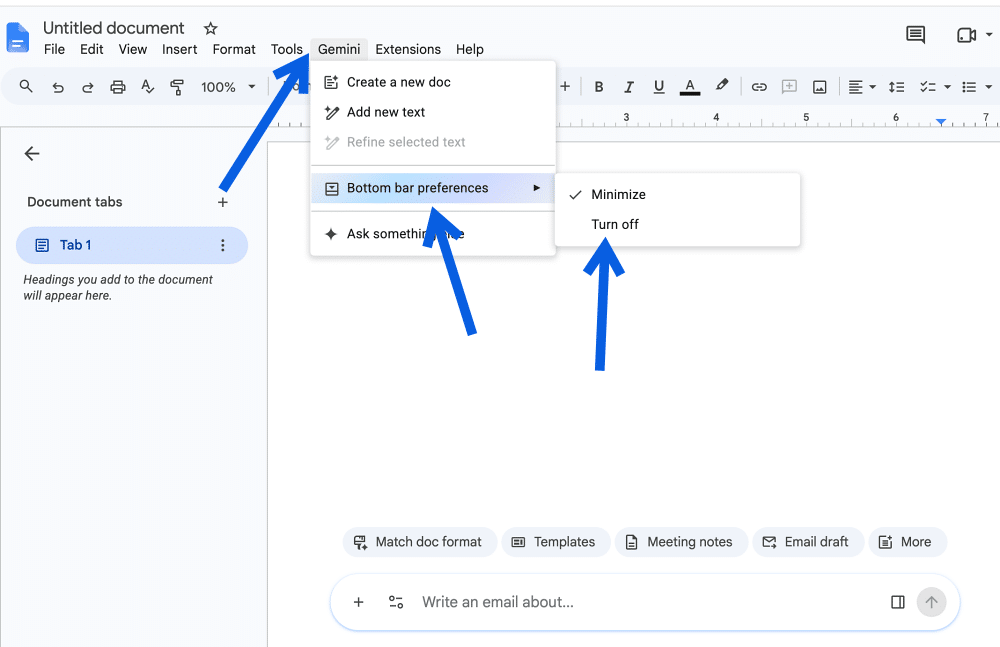Add a new document tab
The width and height of the screenshot is (1000, 647).
point(223,202)
